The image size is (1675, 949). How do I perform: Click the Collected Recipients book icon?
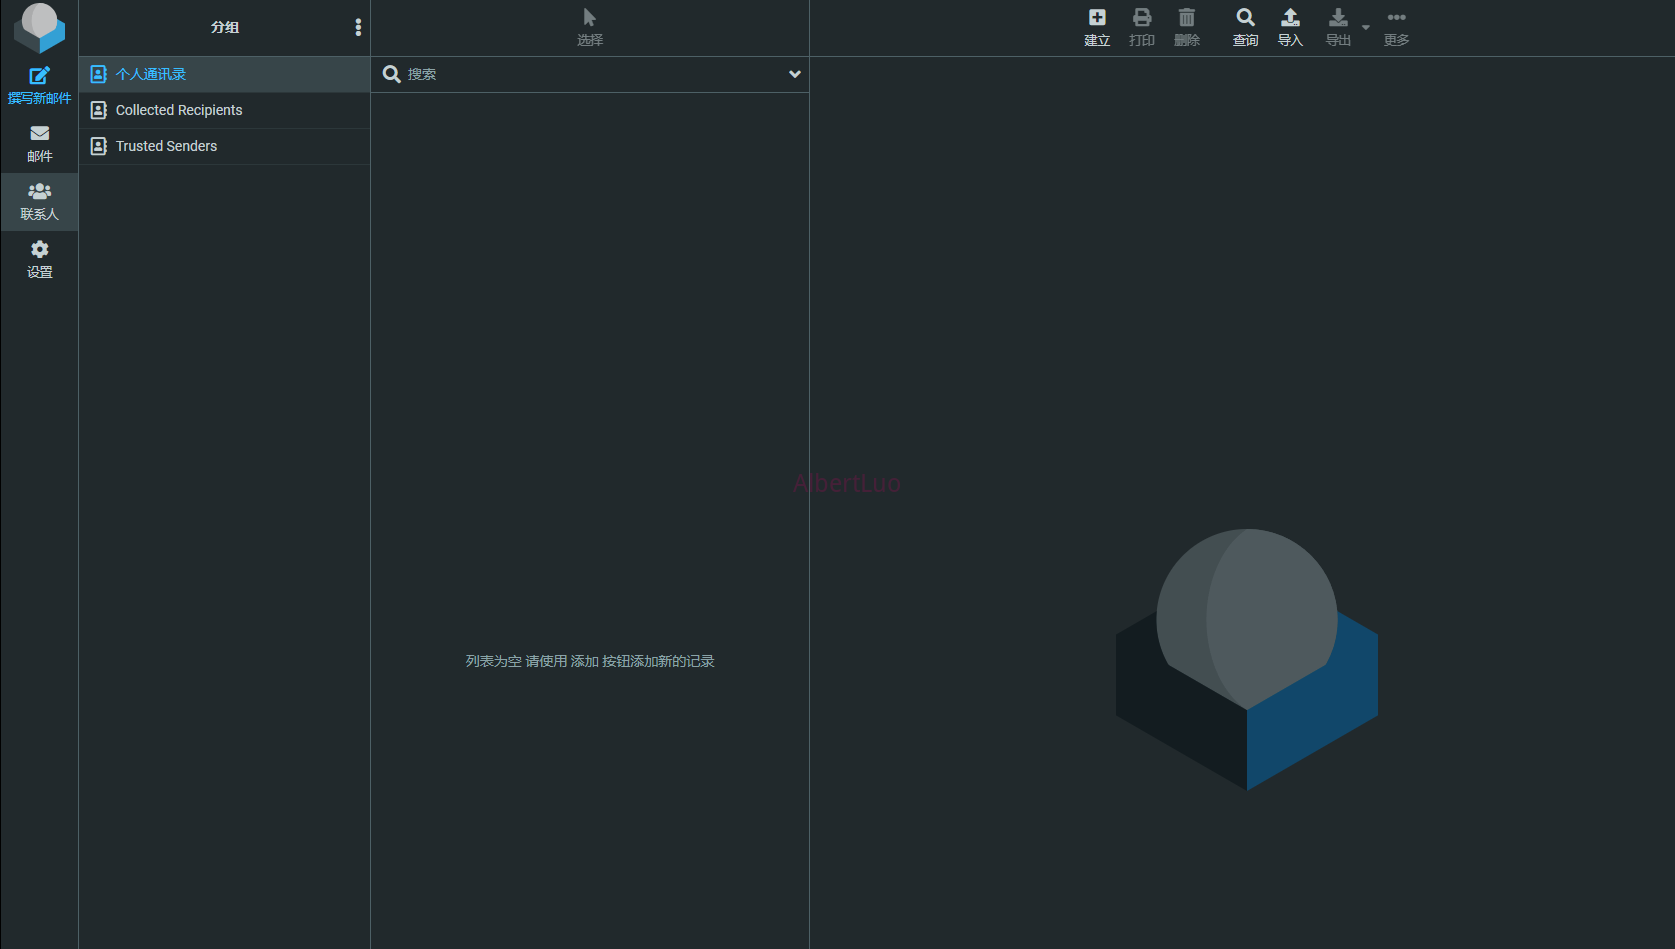[99, 110]
